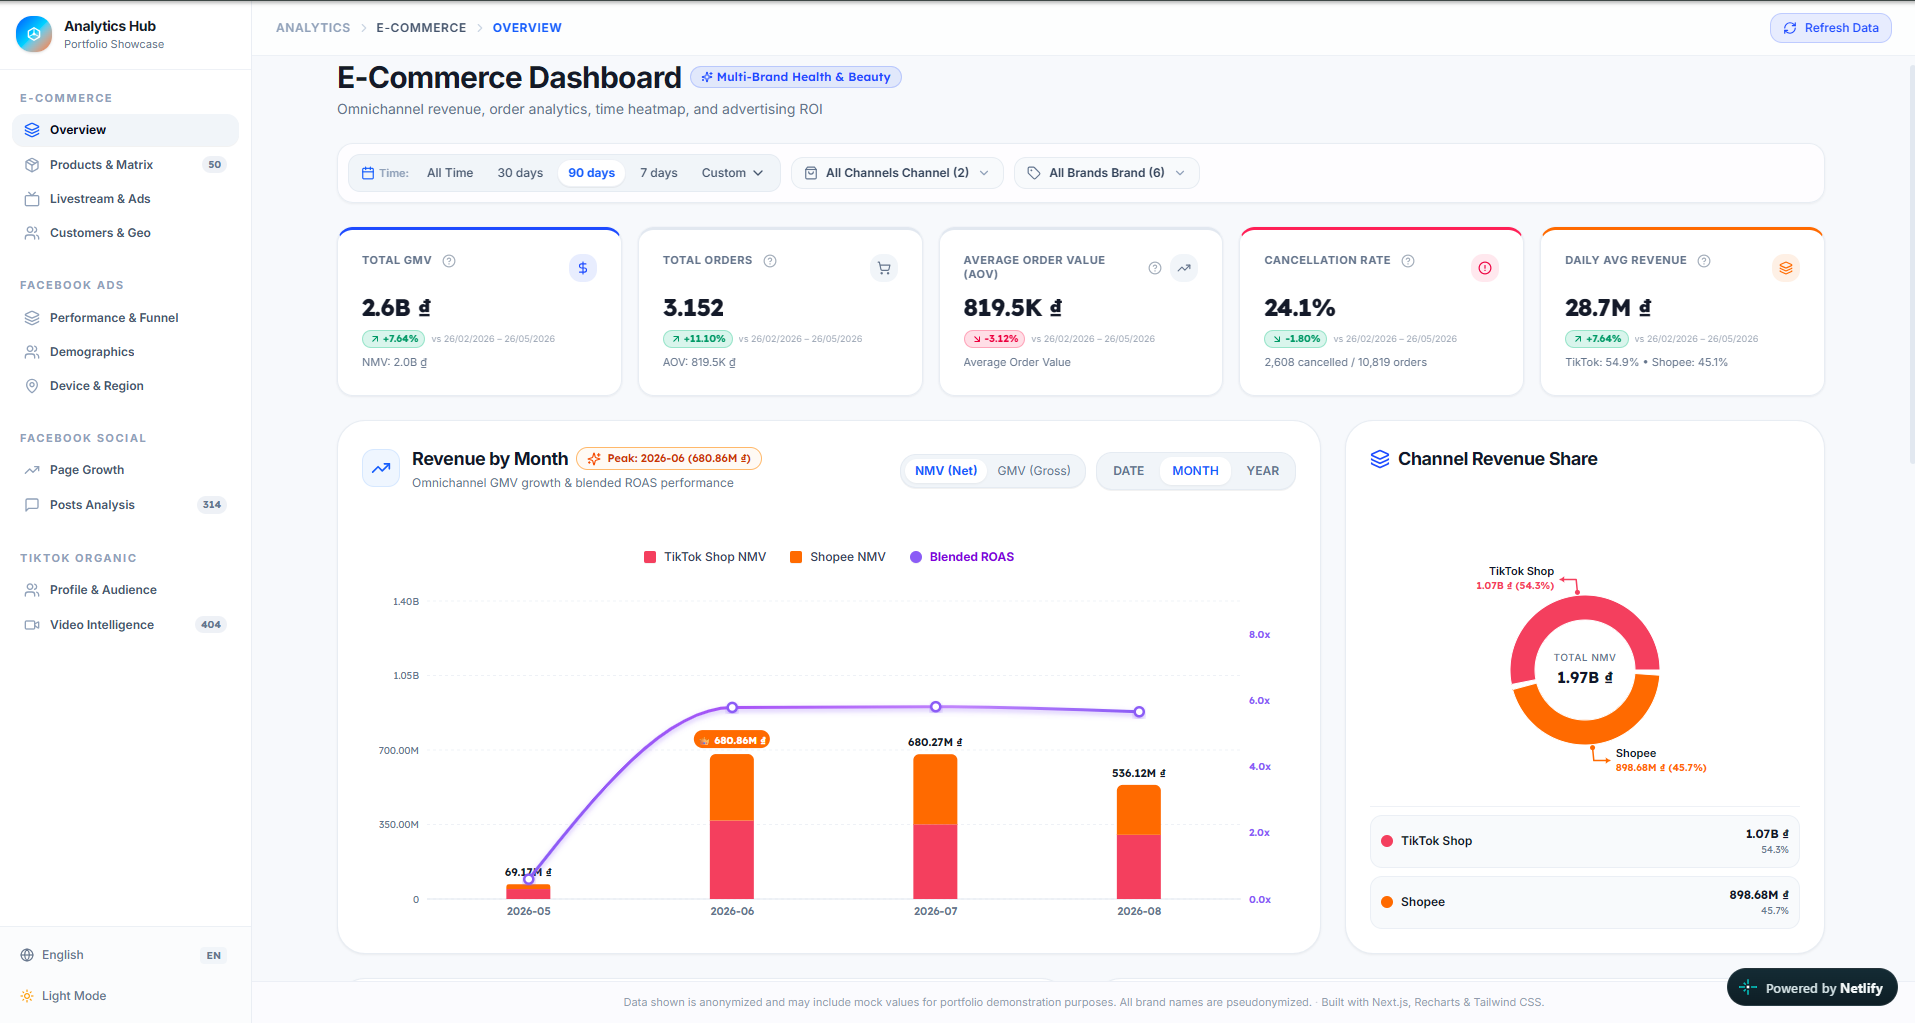Set chart granularity to DATE

coord(1129,471)
